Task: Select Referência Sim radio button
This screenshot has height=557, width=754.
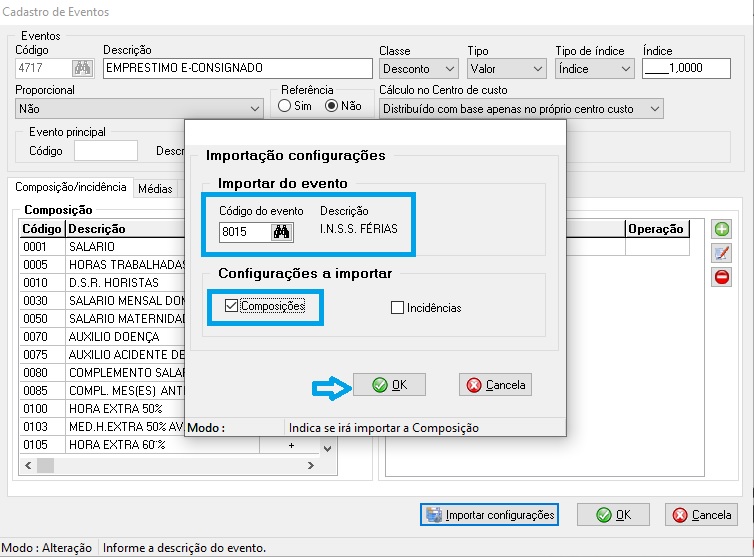Action: (x=285, y=106)
